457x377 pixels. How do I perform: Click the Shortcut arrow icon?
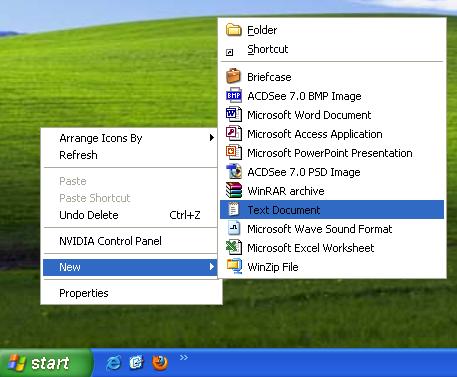pos(229,52)
